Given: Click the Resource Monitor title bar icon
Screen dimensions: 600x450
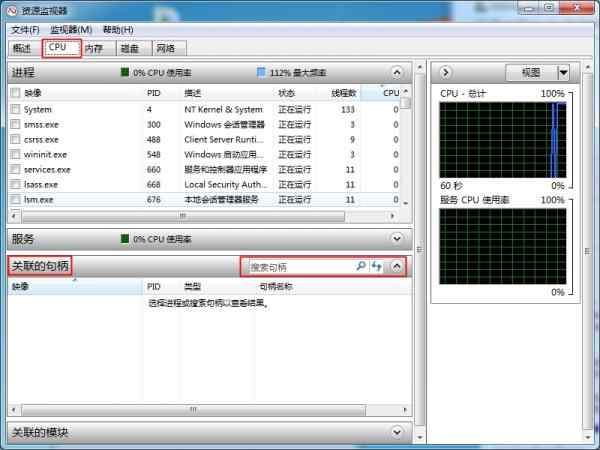Looking at the screenshot, I should click(x=12, y=10).
